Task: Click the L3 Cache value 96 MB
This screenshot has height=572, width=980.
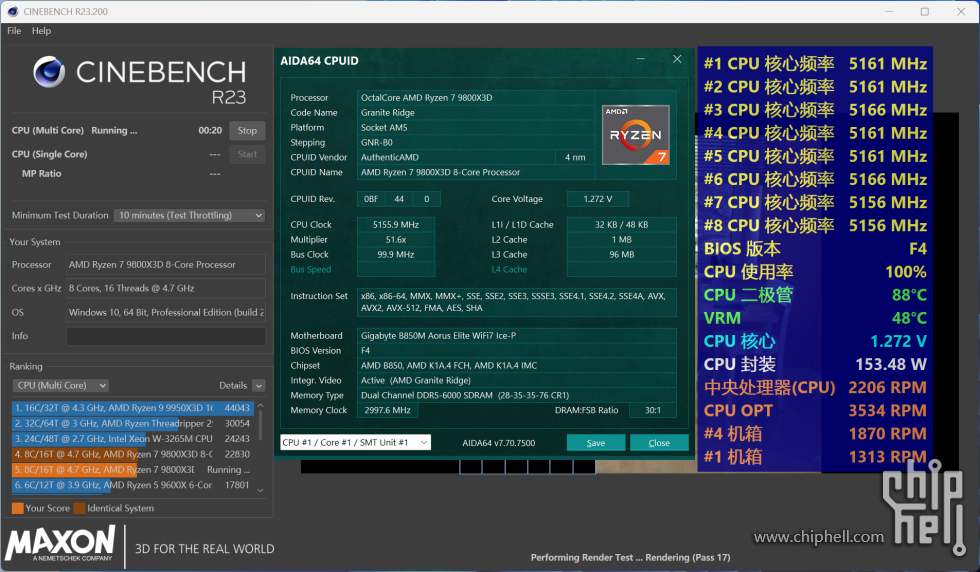Action: 621,254
